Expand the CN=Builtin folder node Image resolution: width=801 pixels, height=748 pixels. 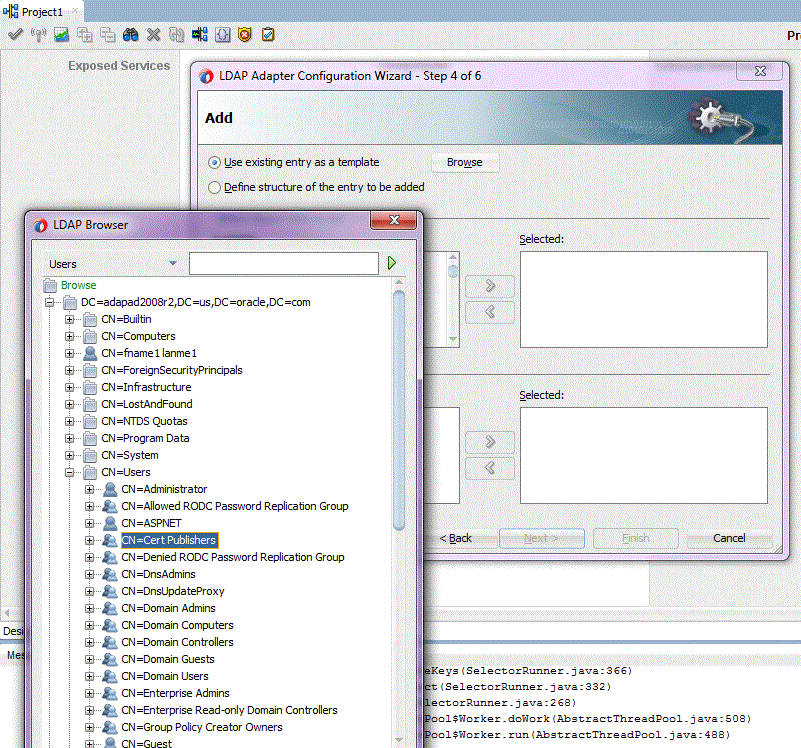pos(70,319)
